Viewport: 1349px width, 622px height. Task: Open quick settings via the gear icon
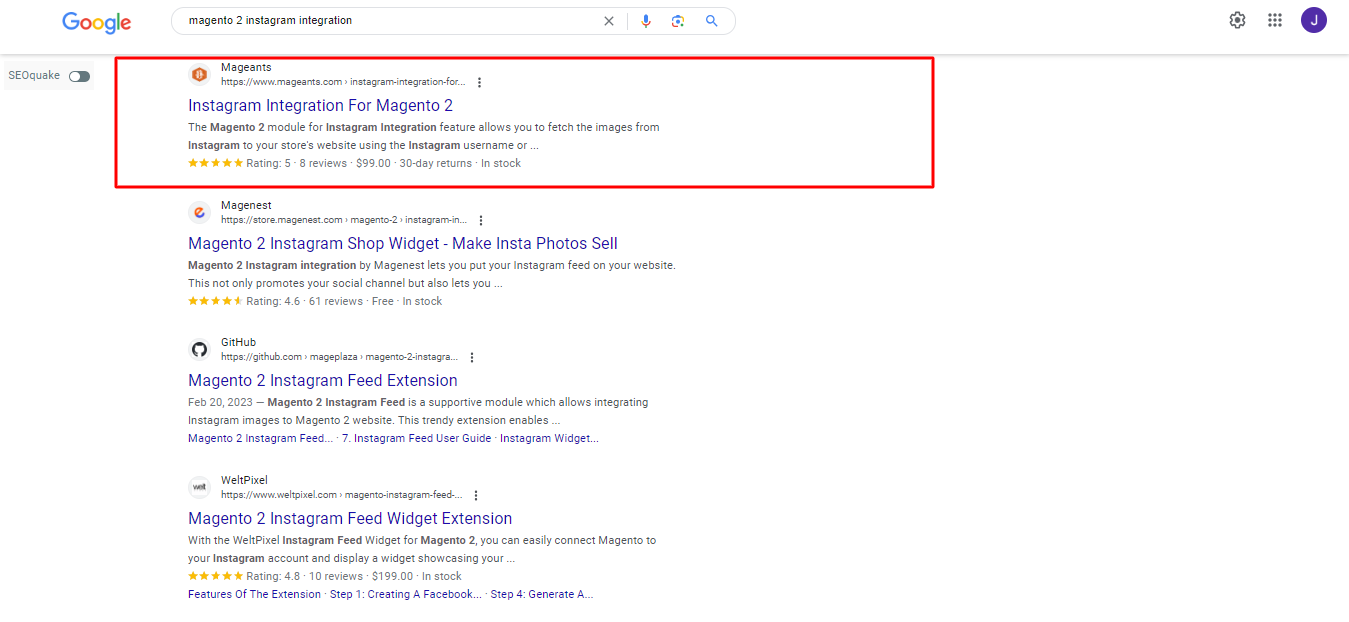click(x=1237, y=19)
